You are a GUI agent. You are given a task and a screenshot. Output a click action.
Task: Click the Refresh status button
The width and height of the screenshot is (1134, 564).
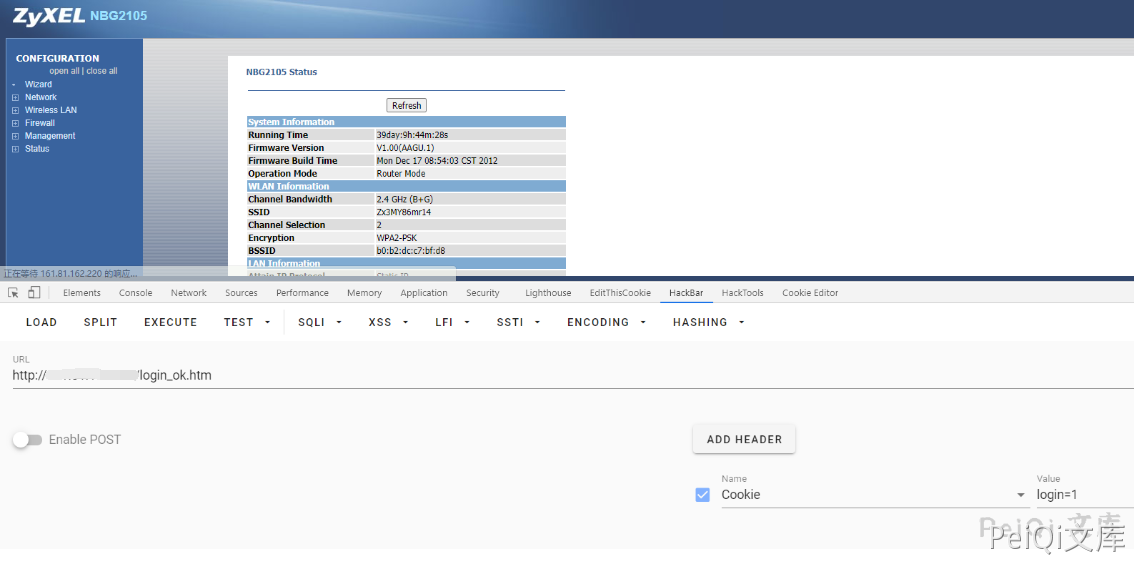coord(406,105)
